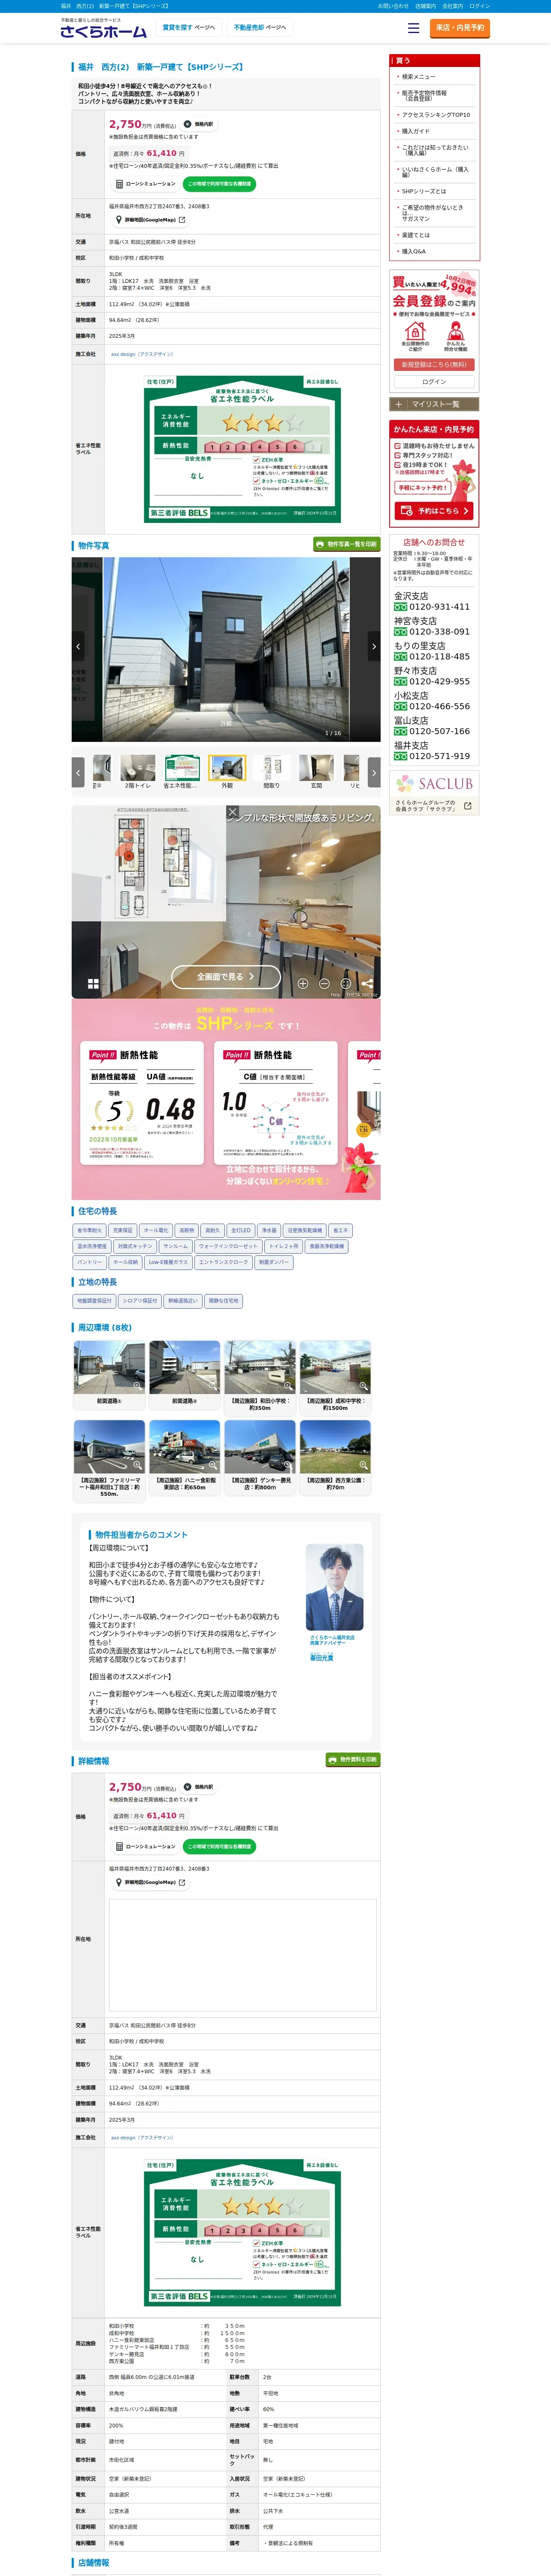Expand the マイリスト一覧 plus bar
The height and width of the screenshot is (2576, 551).
[434, 405]
